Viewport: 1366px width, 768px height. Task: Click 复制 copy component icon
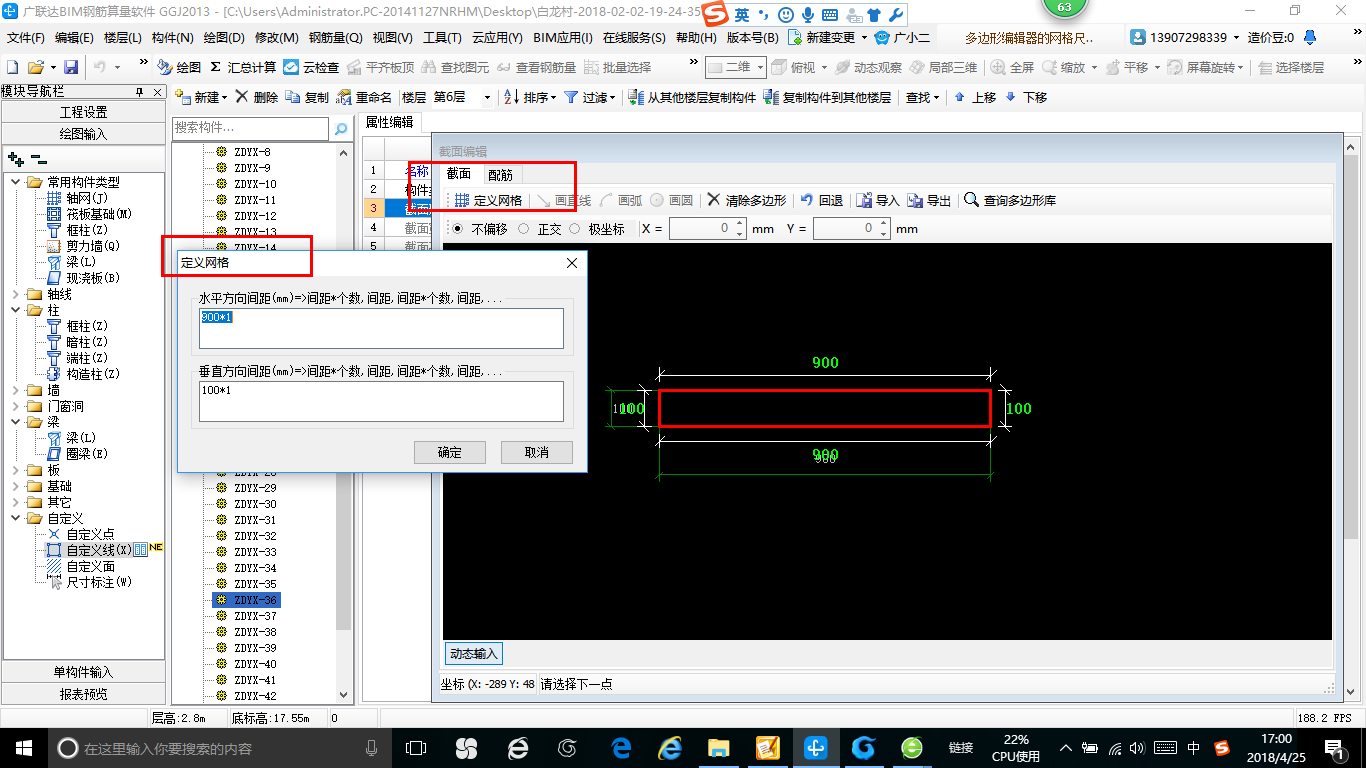(307, 97)
